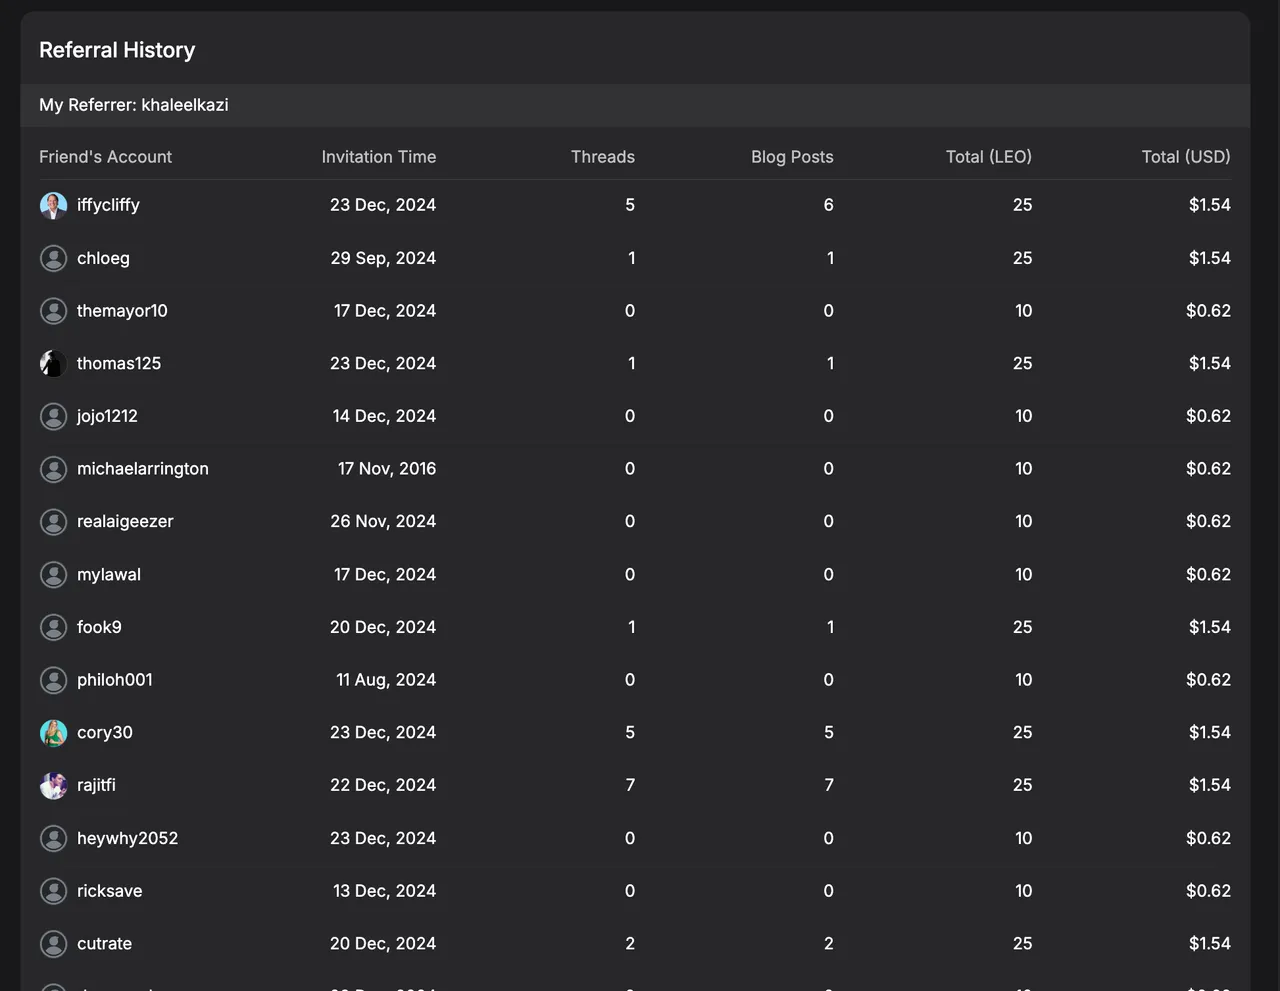The image size is (1280, 991).
Task: Click iffycliffy's profile avatar
Action: point(53,206)
